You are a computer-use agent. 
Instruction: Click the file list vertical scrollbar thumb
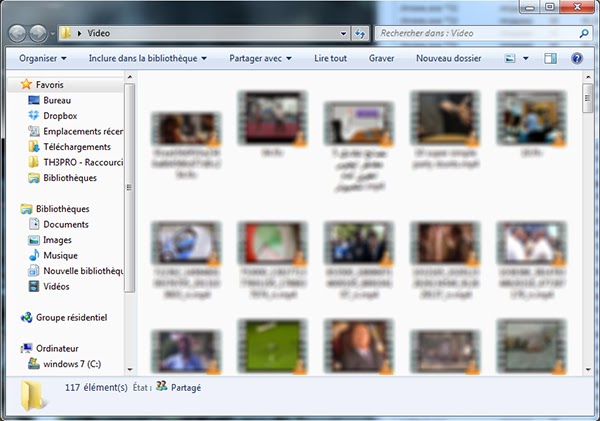pyautogui.click(x=588, y=98)
